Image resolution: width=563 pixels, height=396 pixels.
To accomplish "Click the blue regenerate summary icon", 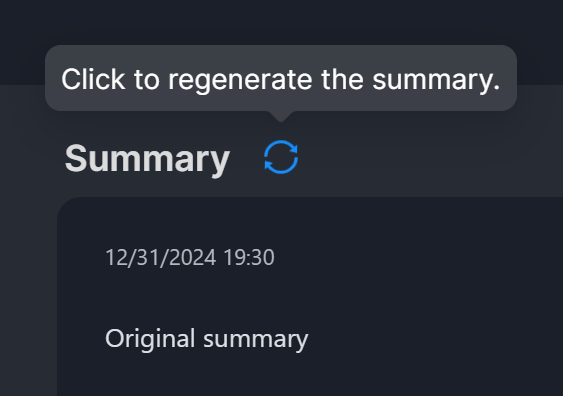I will [x=281, y=157].
